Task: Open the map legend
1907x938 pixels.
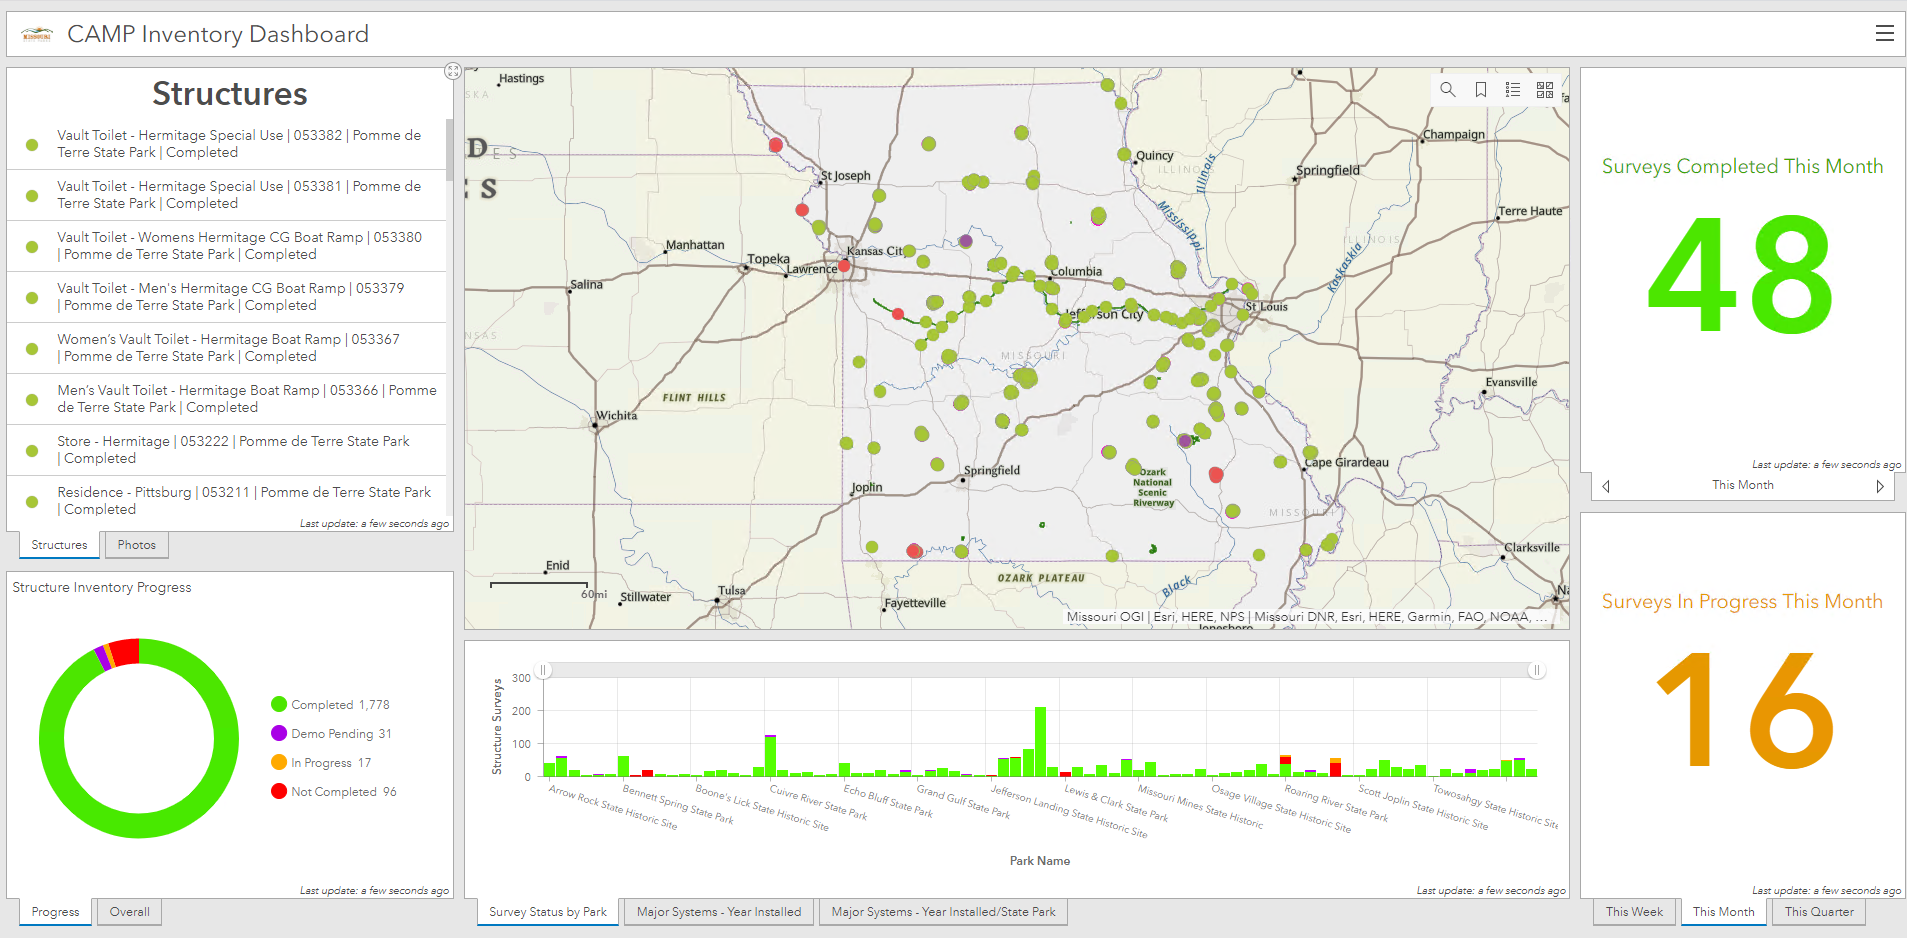Action: click(x=1512, y=89)
